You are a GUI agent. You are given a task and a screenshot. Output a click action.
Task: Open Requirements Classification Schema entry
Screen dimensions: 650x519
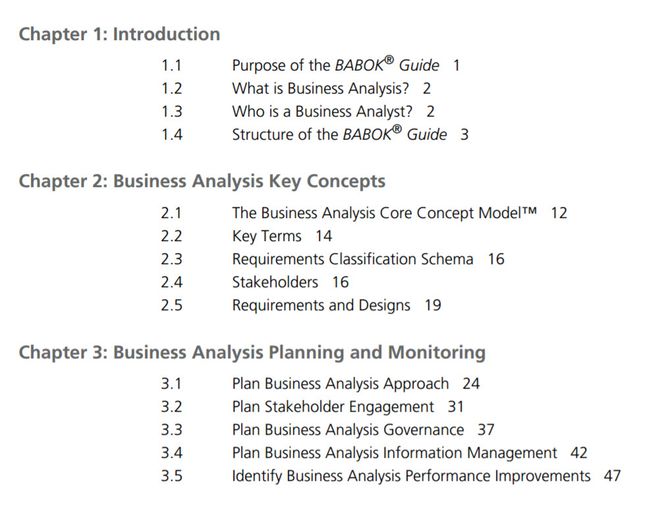(x=352, y=259)
